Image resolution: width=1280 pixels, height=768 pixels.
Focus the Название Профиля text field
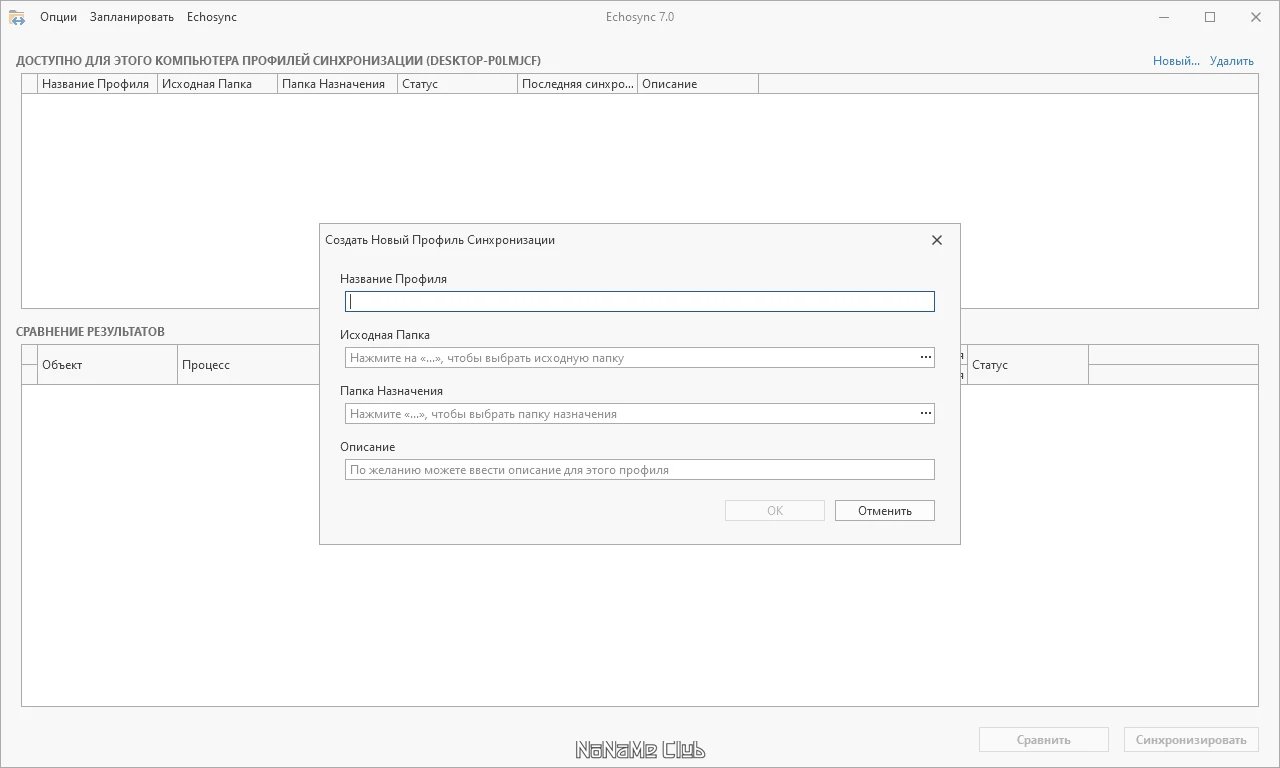click(640, 301)
